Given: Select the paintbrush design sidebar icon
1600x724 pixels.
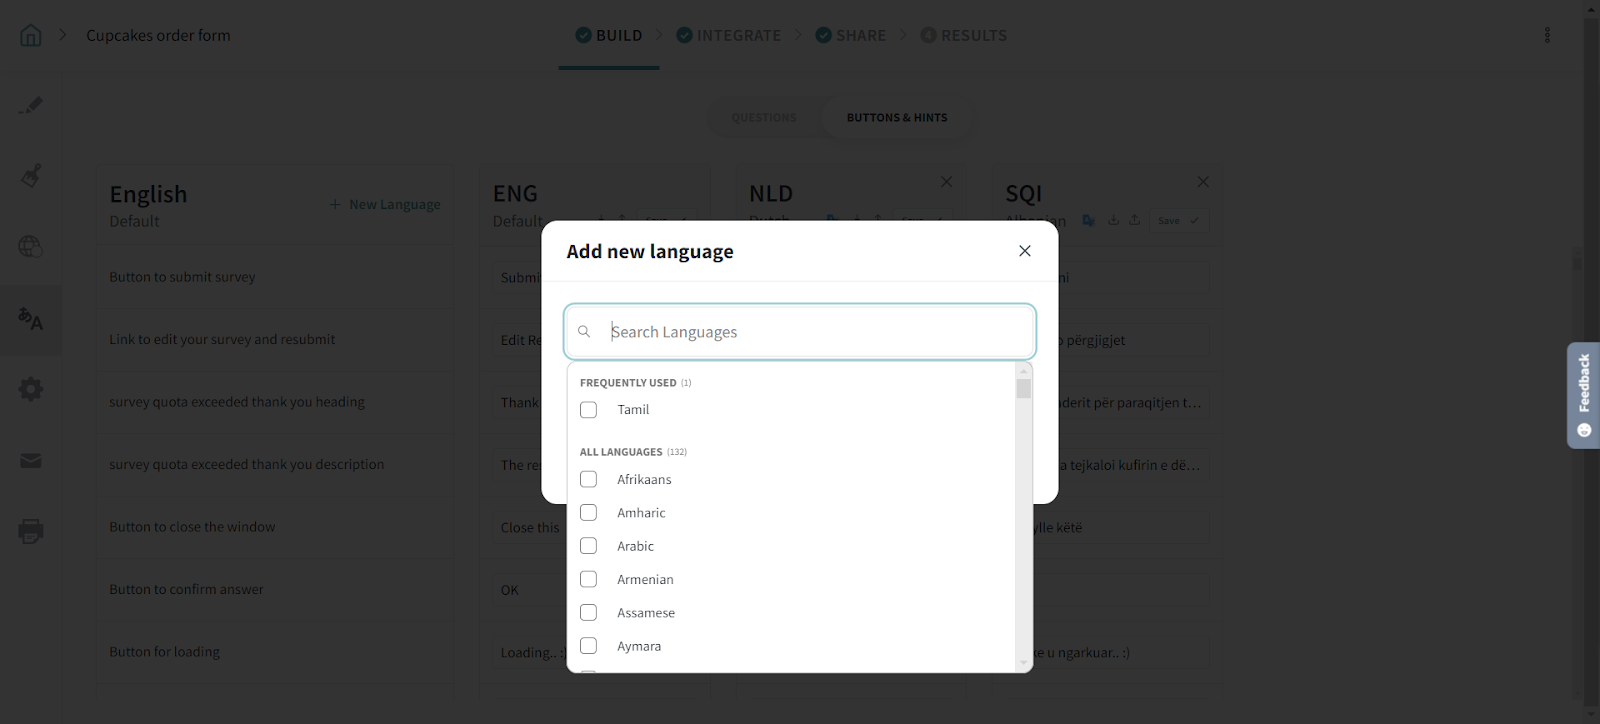Looking at the screenshot, I should [x=31, y=177].
